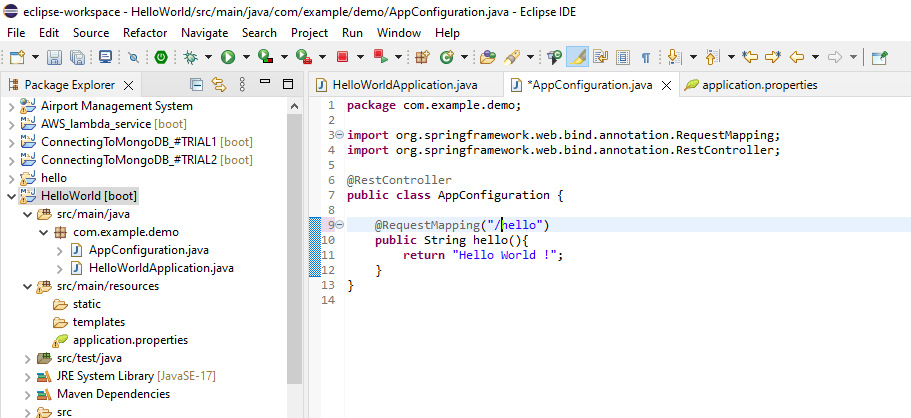The width and height of the screenshot is (911, 418).
Task: Click the Previous Annotation up-arrow icon
Action: (712, 57)
